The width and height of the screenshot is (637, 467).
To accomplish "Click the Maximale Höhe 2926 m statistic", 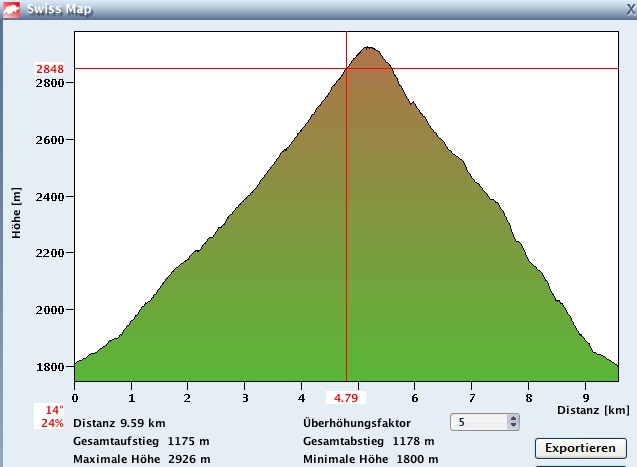I will pyautogui.click(x=141, y=459).
